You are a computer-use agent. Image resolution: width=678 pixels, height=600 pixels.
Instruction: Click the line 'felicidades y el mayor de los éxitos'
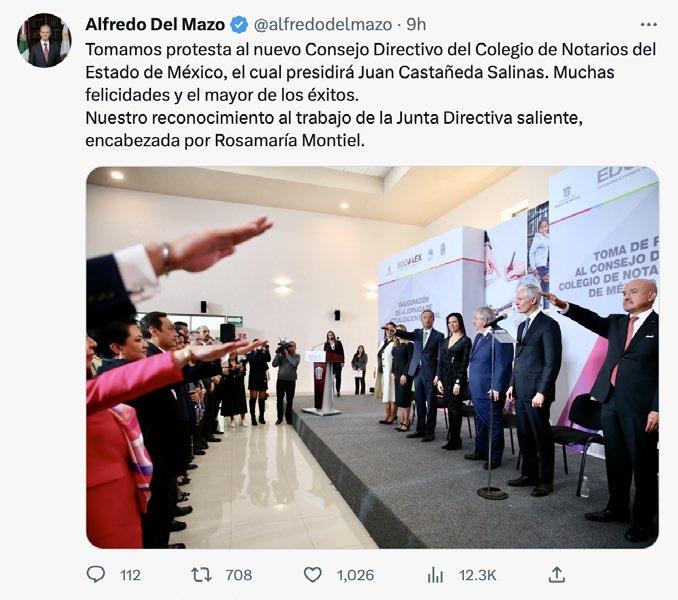(222, 95)
